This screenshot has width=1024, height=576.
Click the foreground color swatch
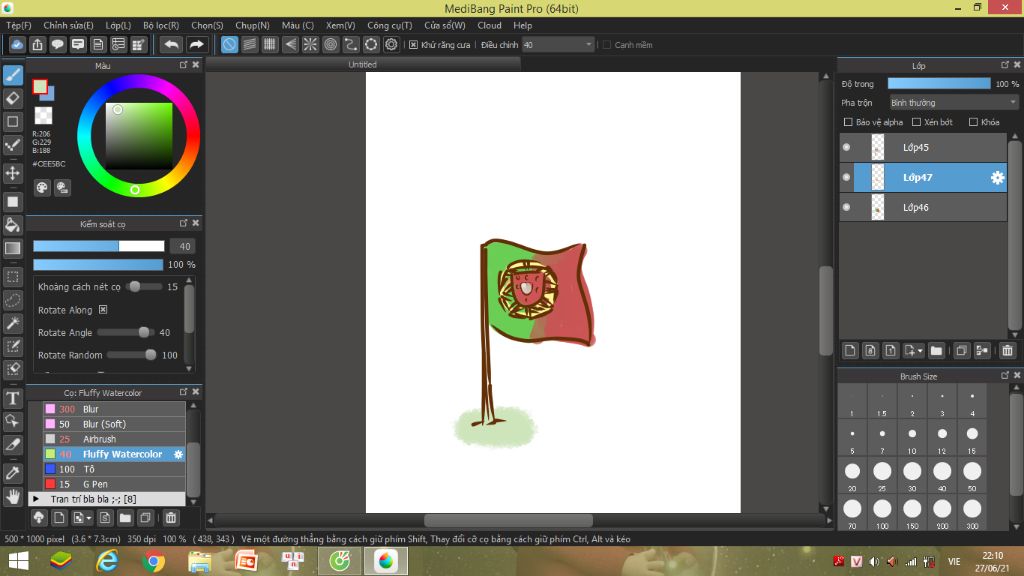[40, 86]
